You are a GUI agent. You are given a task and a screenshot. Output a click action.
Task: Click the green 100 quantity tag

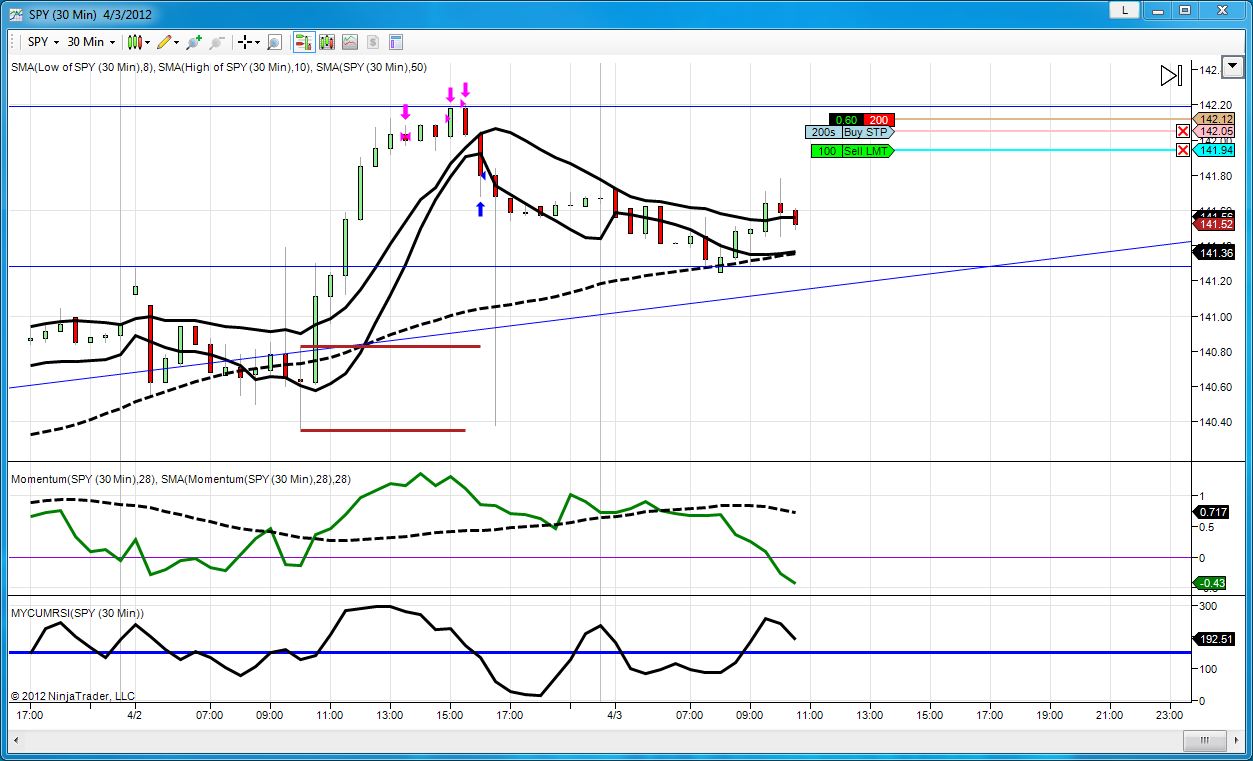827,151
